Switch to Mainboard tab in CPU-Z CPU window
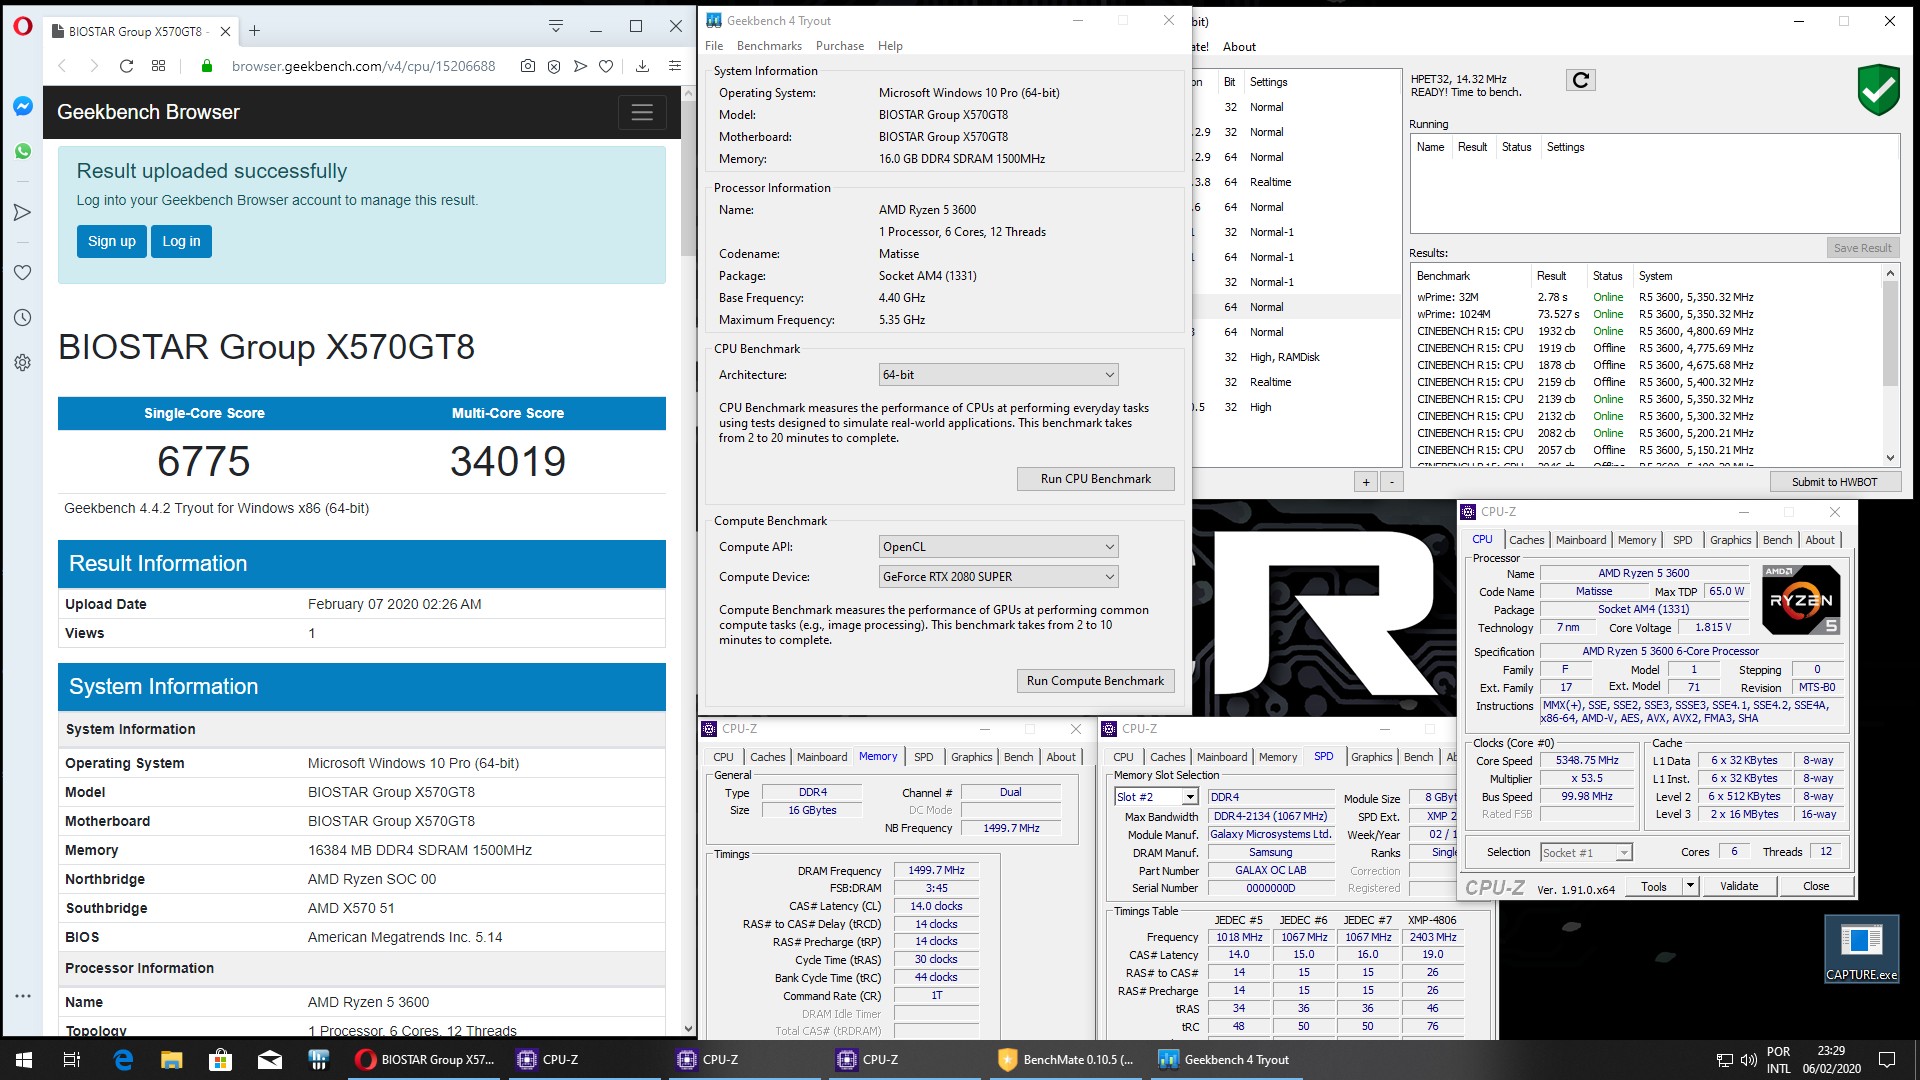This screenshot has height=1080, width=1920. pos(1581,540)
